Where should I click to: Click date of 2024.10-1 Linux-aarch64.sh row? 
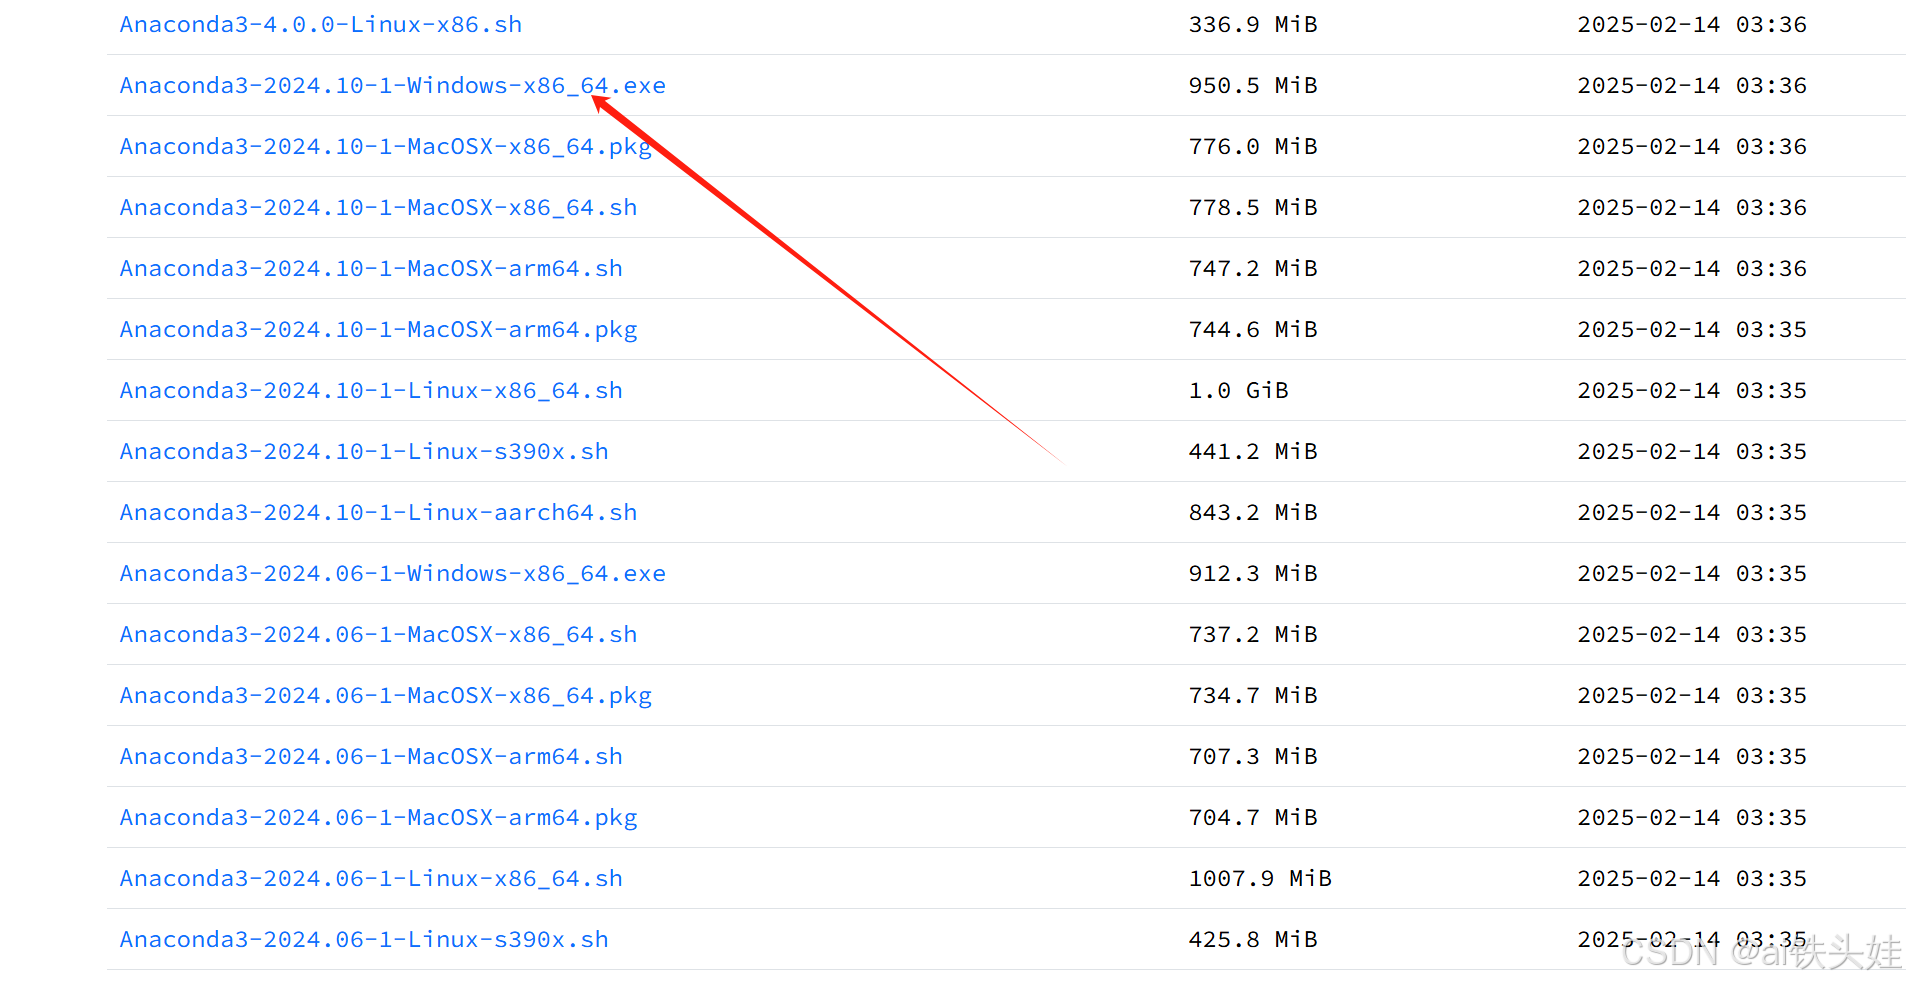(1692, 513)
